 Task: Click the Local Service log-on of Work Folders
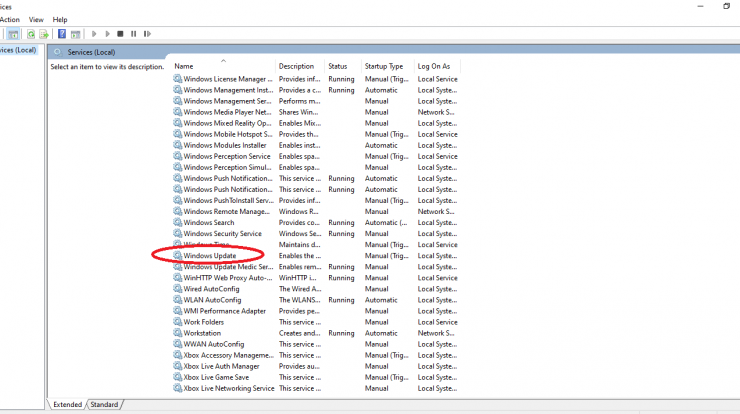pyautogui.click(x=437, y=322)
